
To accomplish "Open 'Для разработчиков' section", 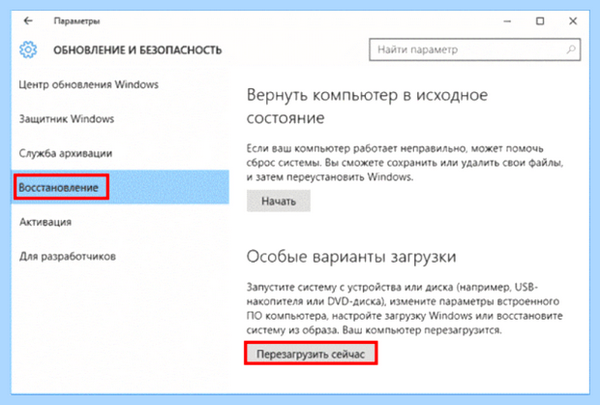I will pyautogui.click(x=67, y=256).
